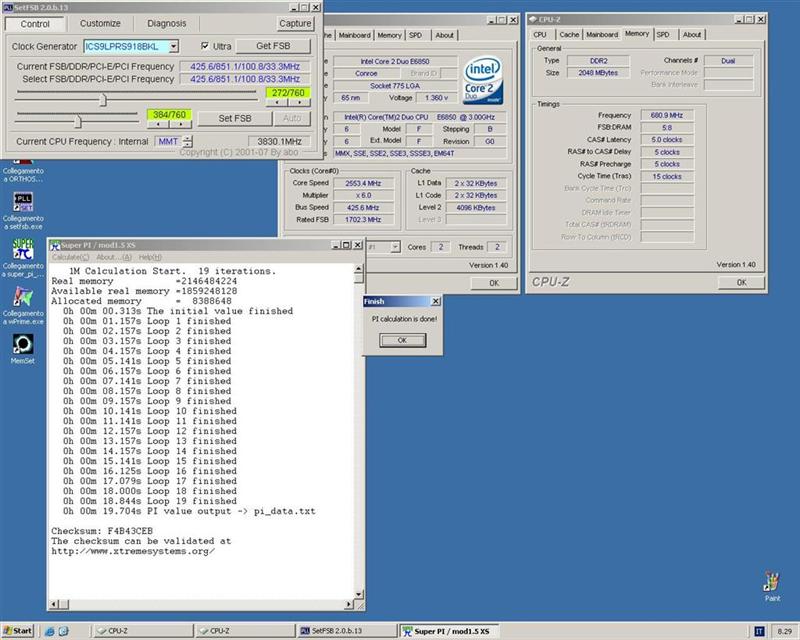
Task: Click Super PI horizontal scrollbar right arrow
Action: 349,604
